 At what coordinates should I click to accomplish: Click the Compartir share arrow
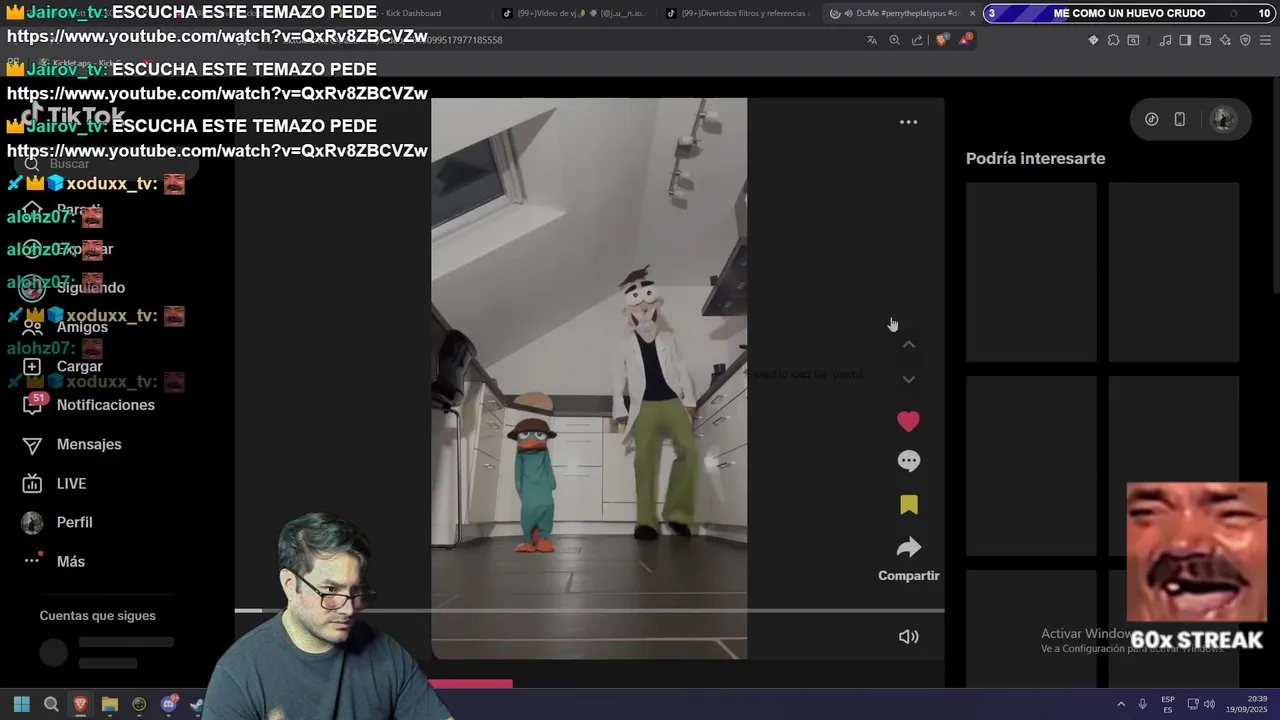(x=908, y=548)
